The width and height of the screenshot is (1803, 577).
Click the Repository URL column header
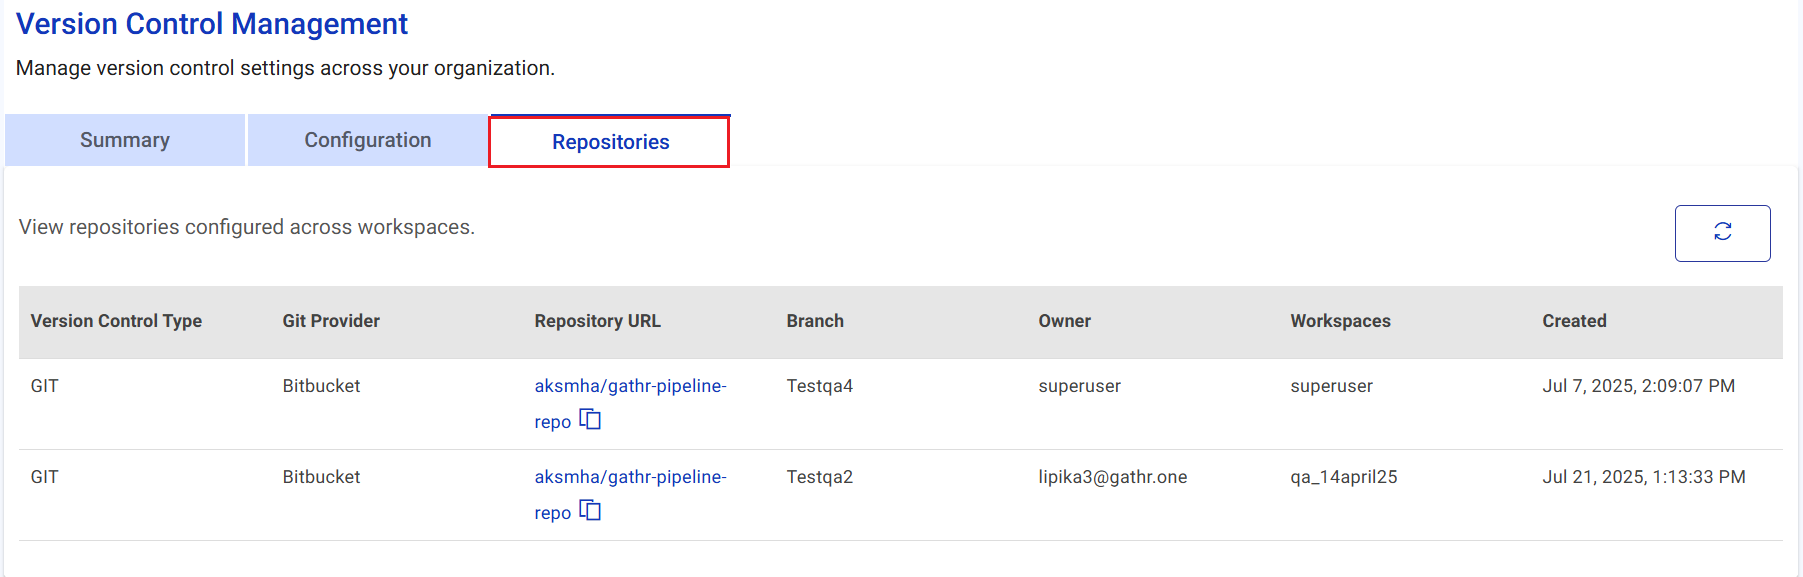click(x=597, y=321)
